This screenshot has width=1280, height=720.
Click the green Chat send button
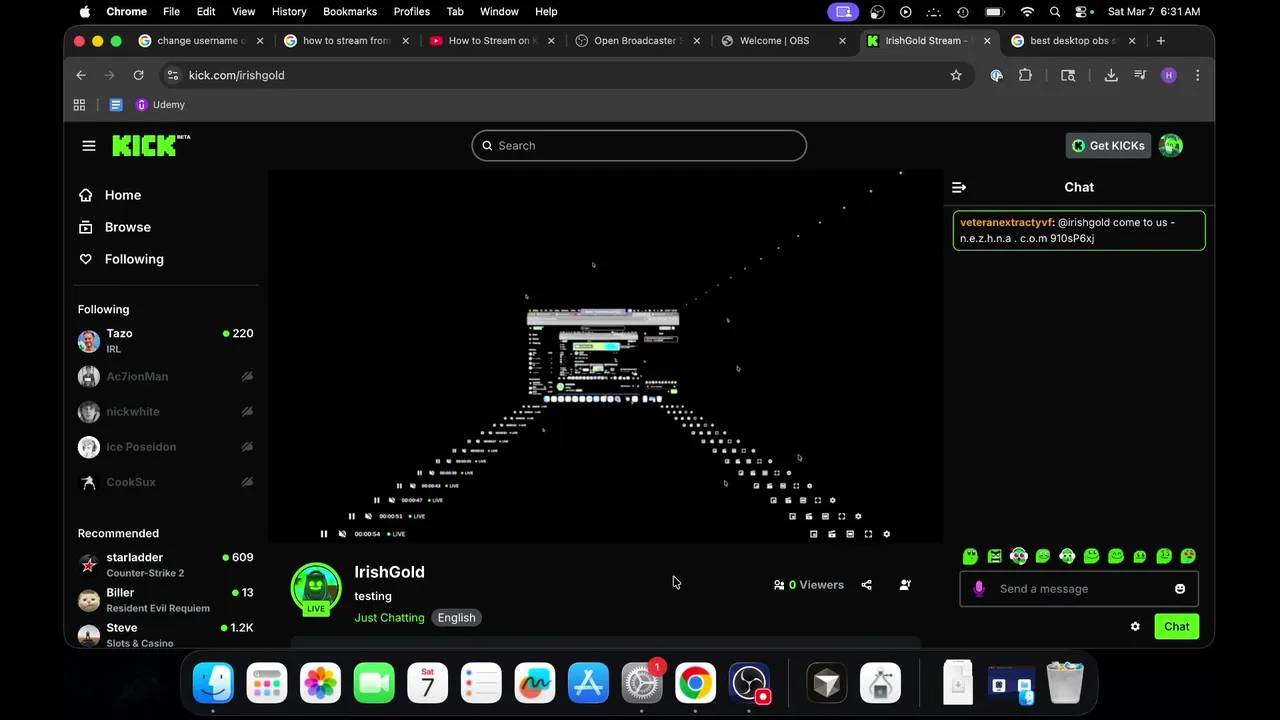pyautogui.click(x=1176, y=627)
